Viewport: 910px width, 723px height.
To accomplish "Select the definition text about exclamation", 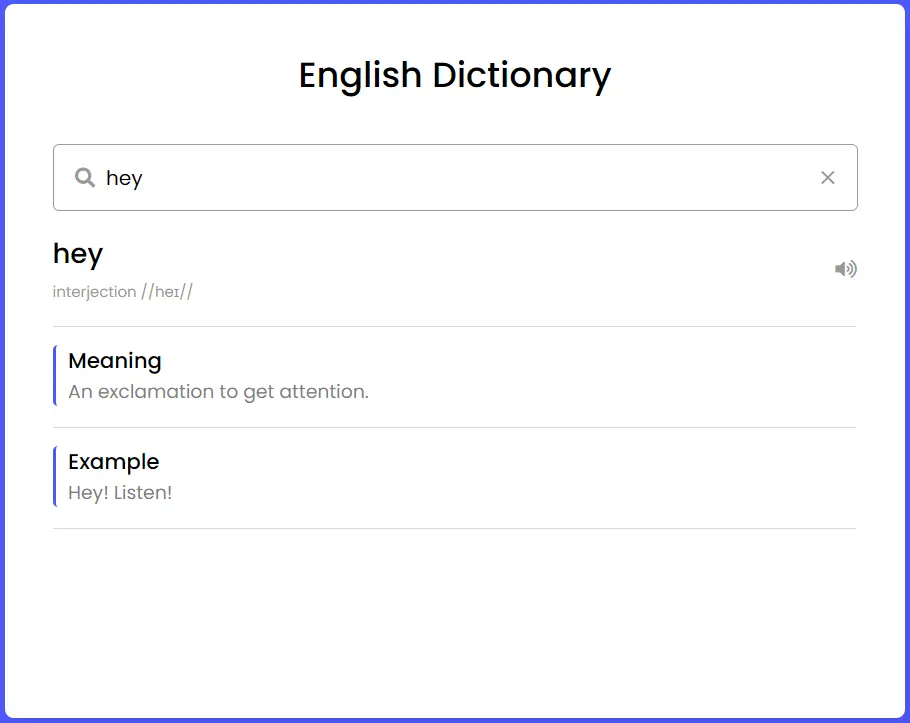I will point(218,392).
